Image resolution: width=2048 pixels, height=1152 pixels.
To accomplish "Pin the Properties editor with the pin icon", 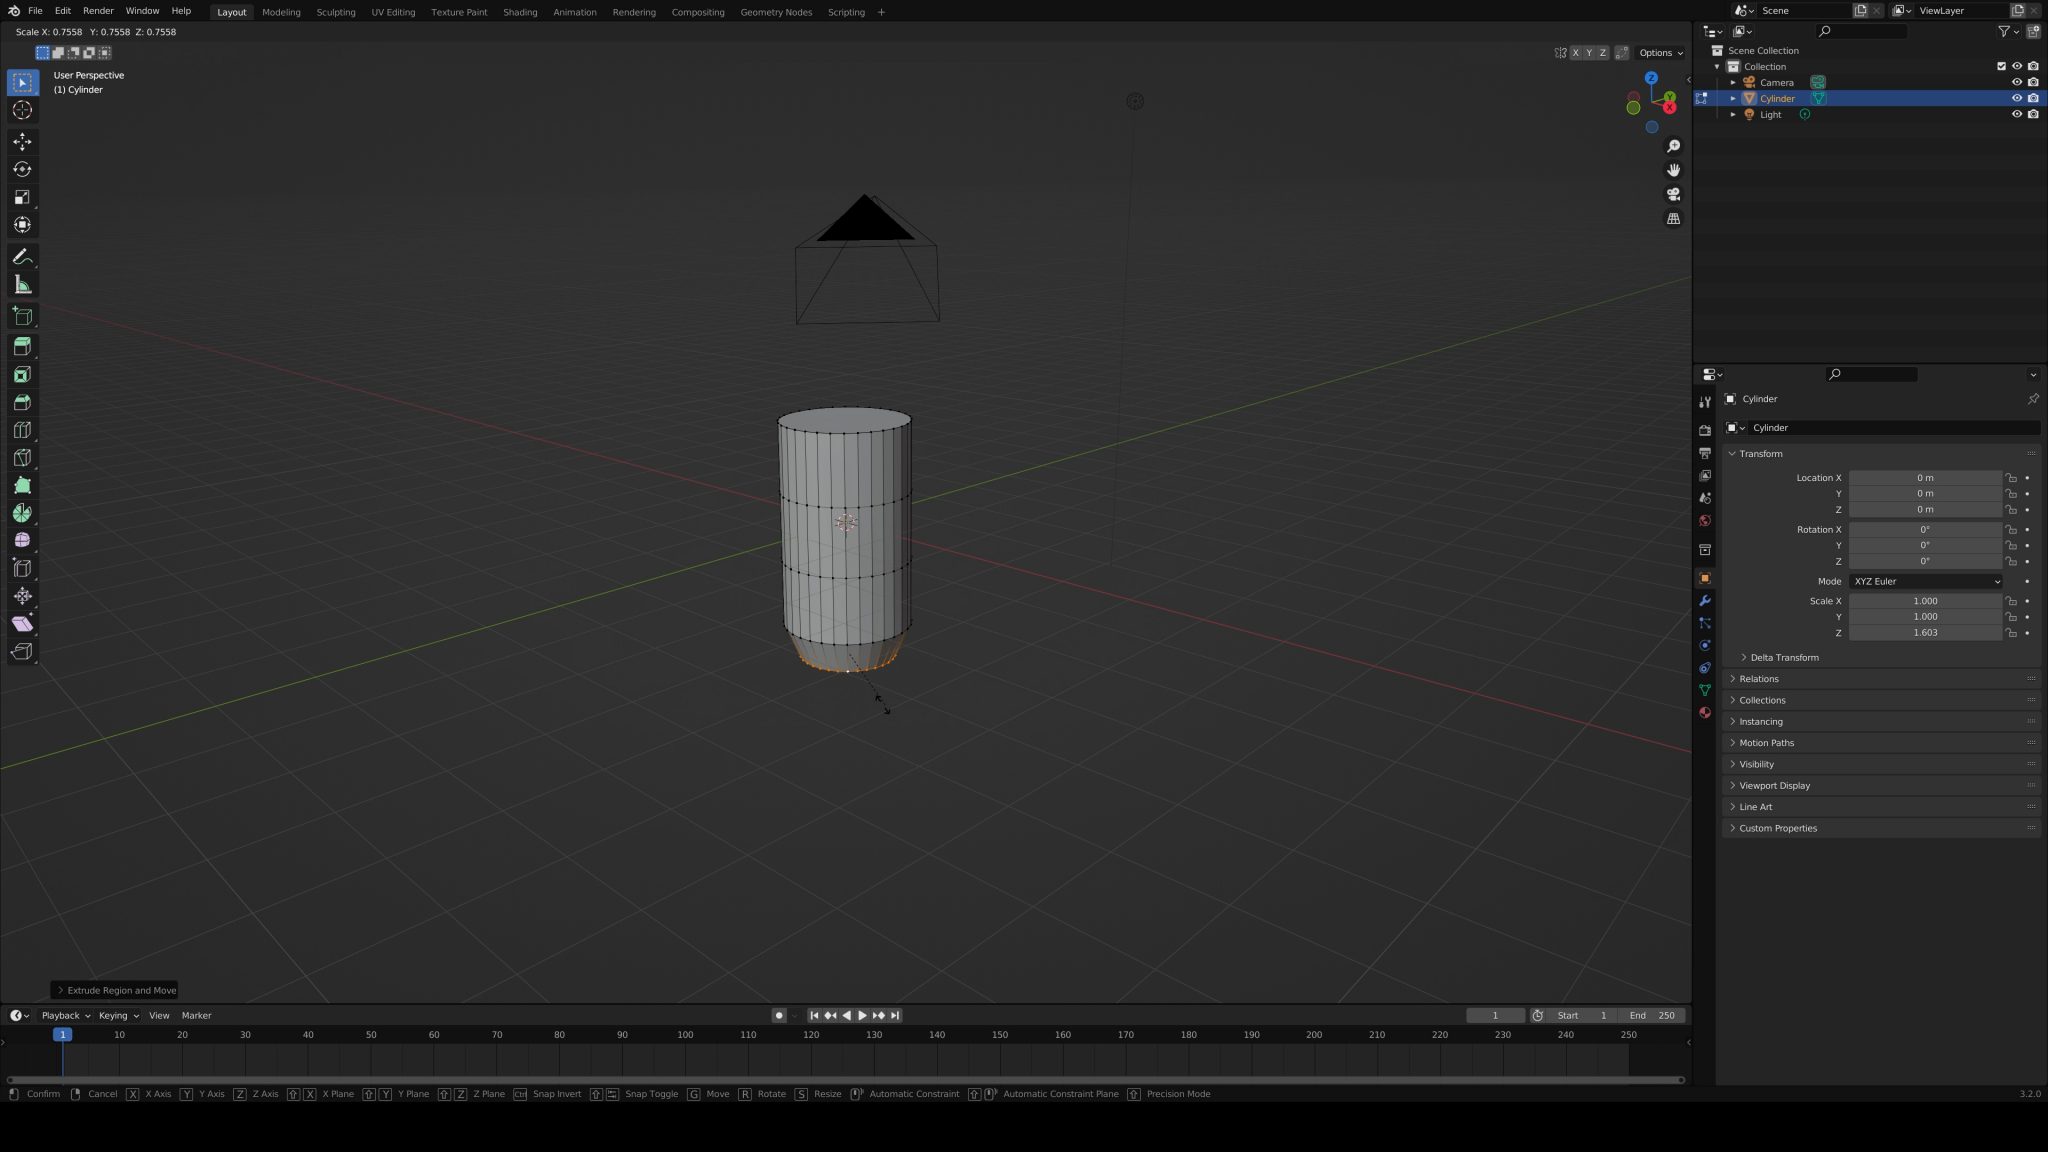I will click(2033, 398).
